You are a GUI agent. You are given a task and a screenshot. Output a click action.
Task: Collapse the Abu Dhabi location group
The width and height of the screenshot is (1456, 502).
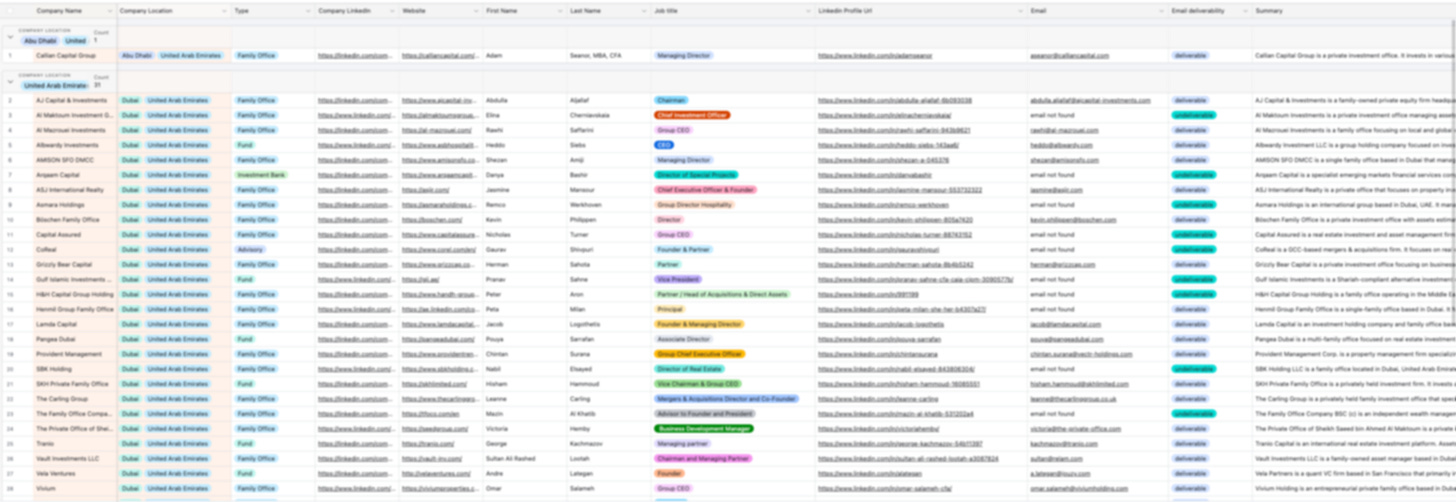click(10, 36)
